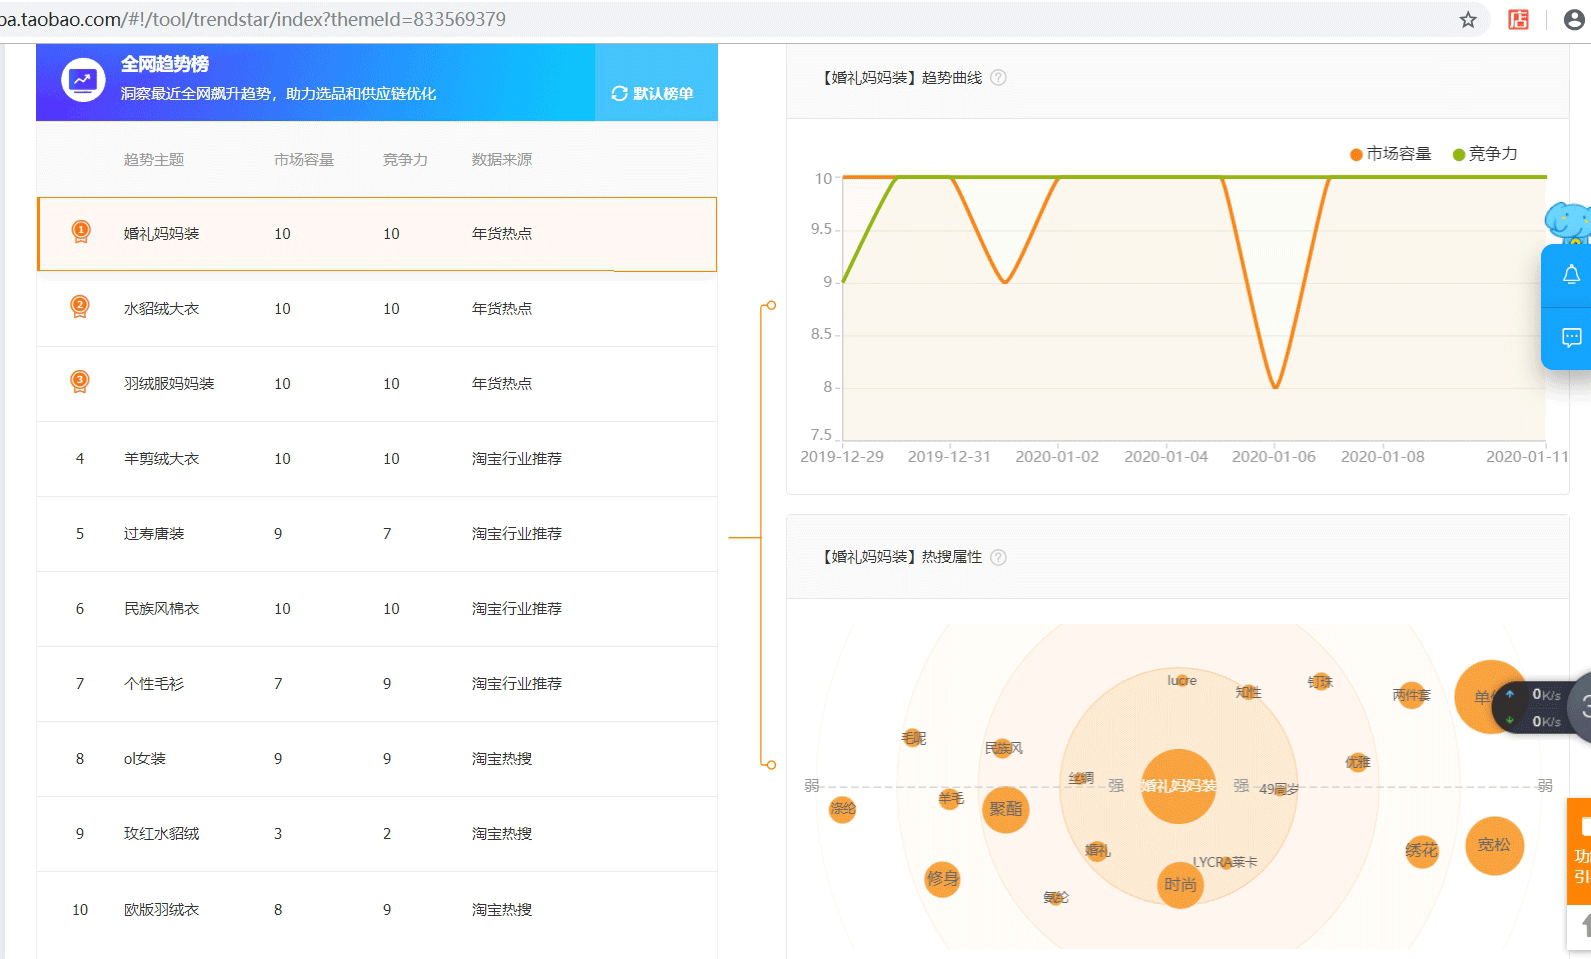The height and width of the screenshot is (959, 1591).
Task: Click the help icon beside 热搜属性 title
Action: click(x=998, y=557)
